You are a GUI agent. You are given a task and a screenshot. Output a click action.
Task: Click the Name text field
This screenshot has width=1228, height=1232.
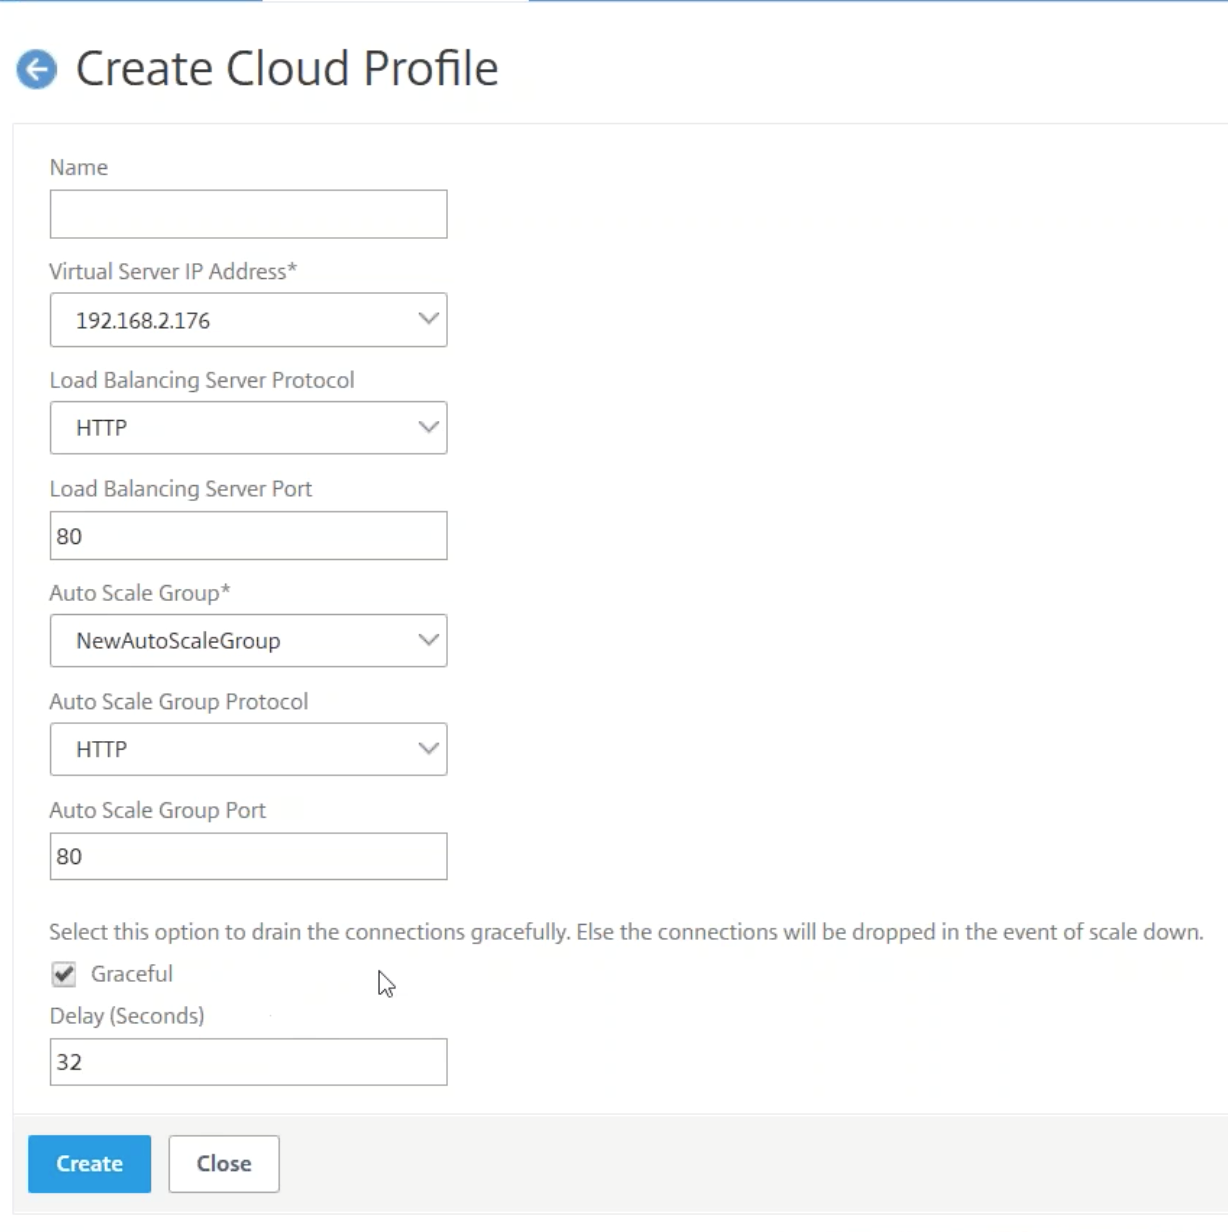[248, 214]
